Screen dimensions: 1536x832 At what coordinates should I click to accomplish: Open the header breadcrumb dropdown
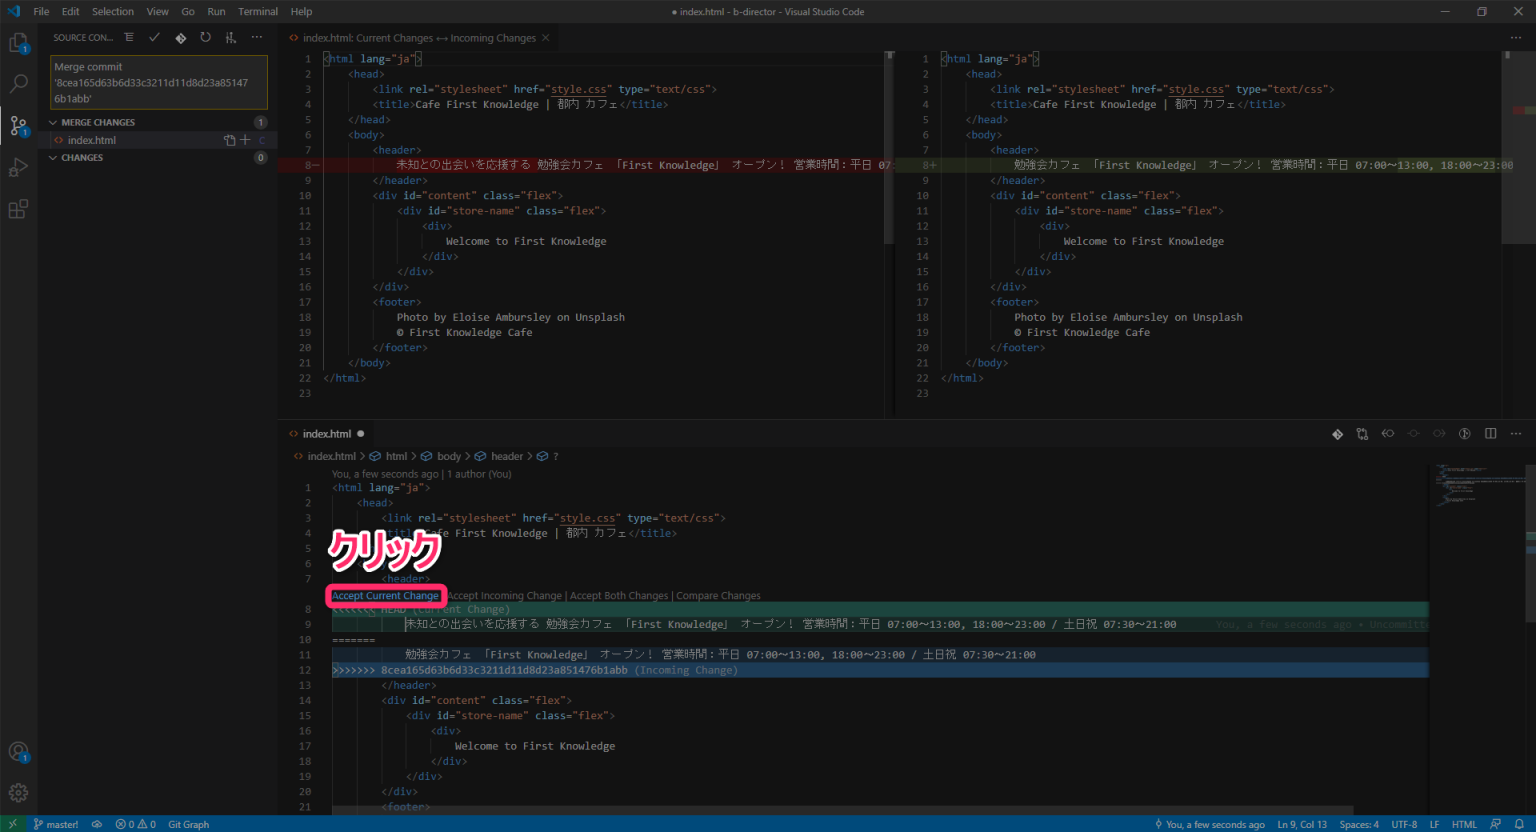[505, 455]
